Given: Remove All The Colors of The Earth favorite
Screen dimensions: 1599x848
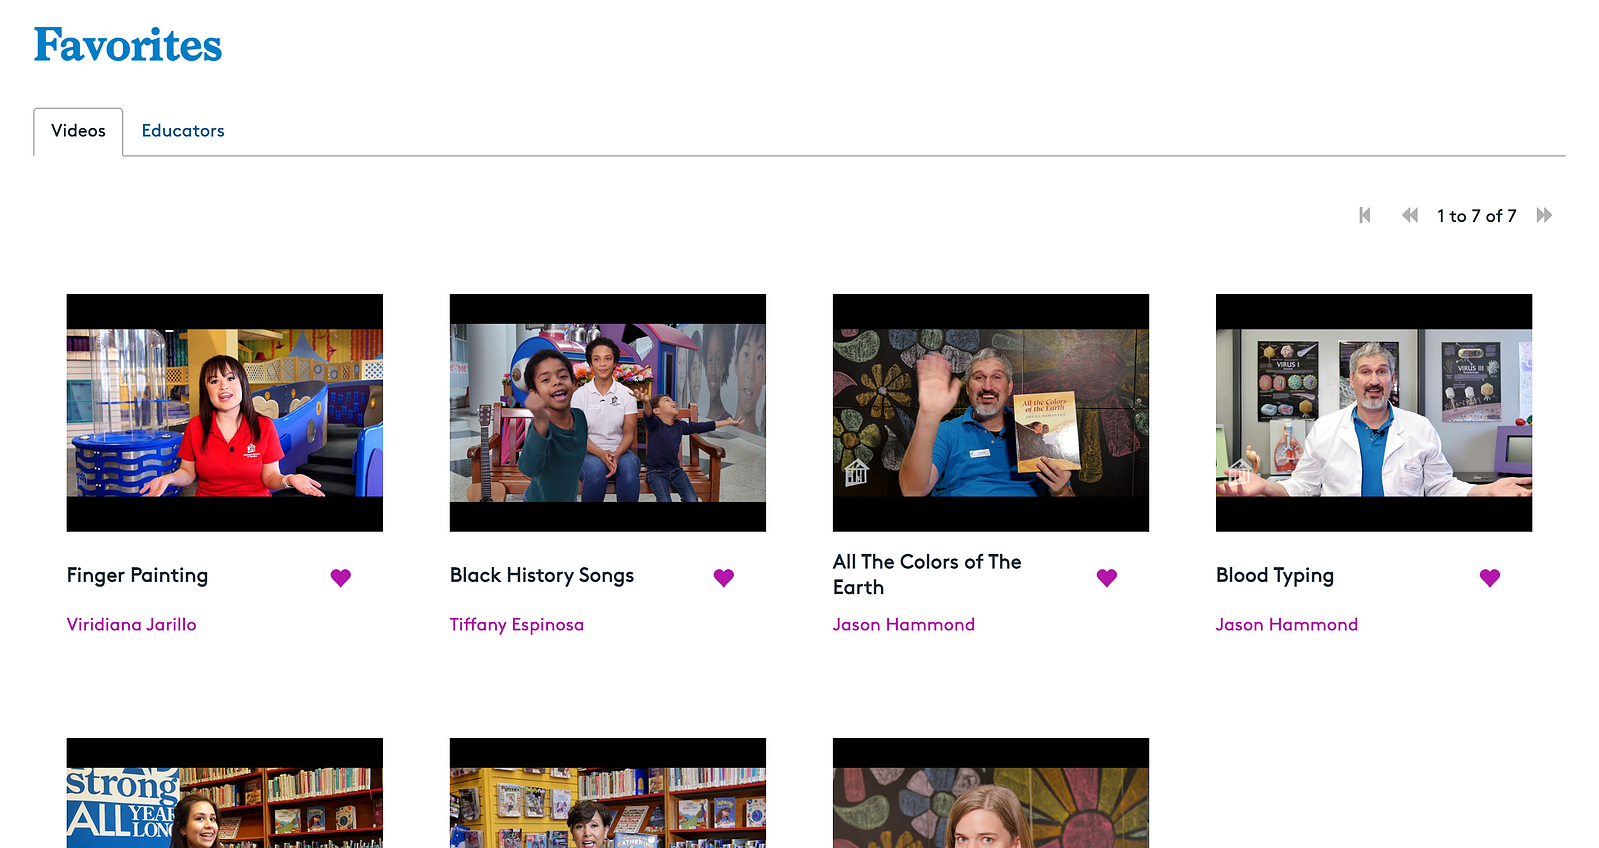Looking at the screenshot, I should click(x=1107, y=577).
